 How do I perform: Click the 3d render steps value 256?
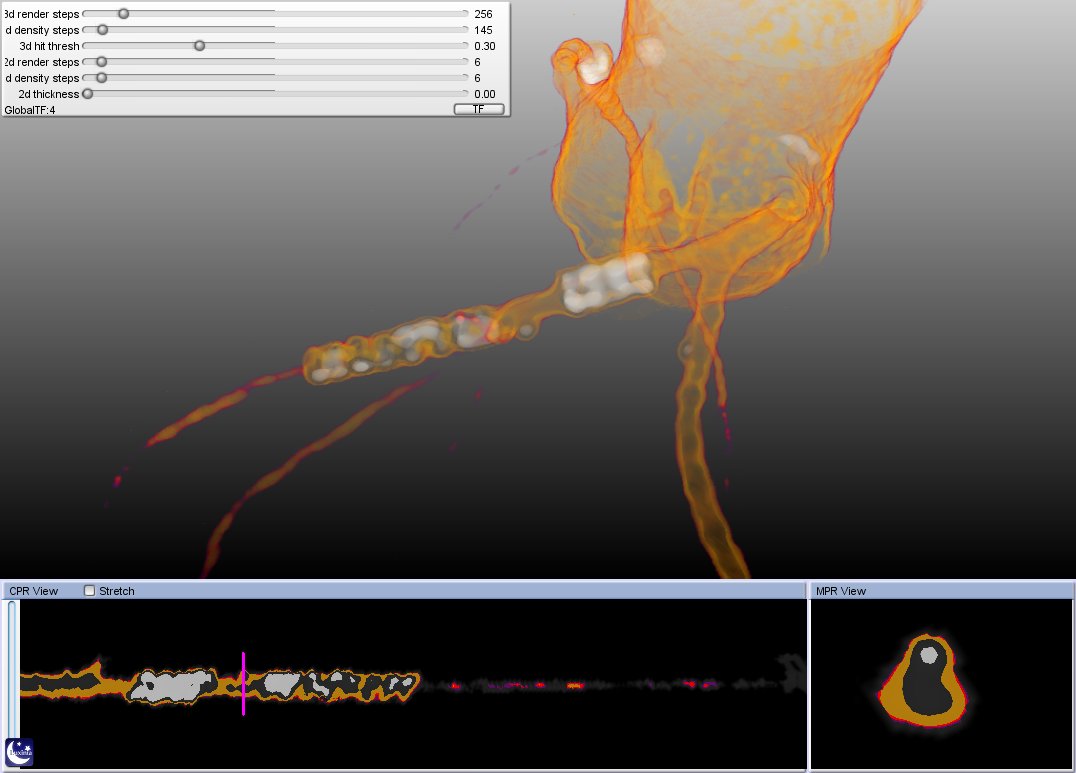pyautogui.click(x=484, y=14)
